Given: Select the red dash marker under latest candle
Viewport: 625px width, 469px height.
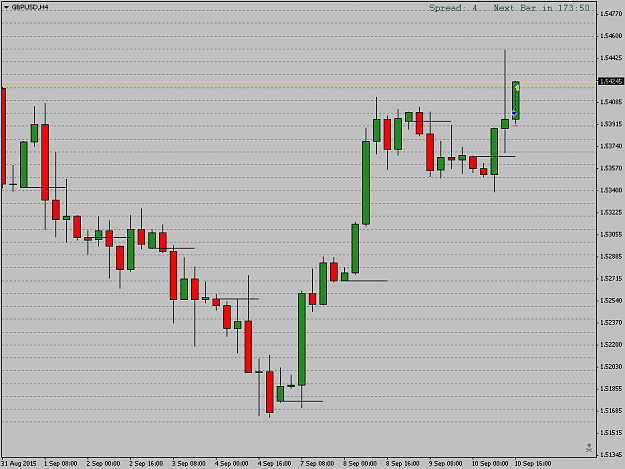Looking at the screenshot, I should coord(515,126).
